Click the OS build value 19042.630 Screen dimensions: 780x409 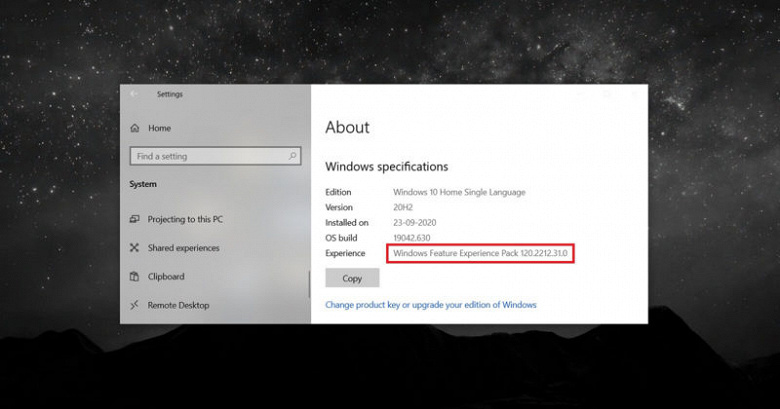pos(412,238)
